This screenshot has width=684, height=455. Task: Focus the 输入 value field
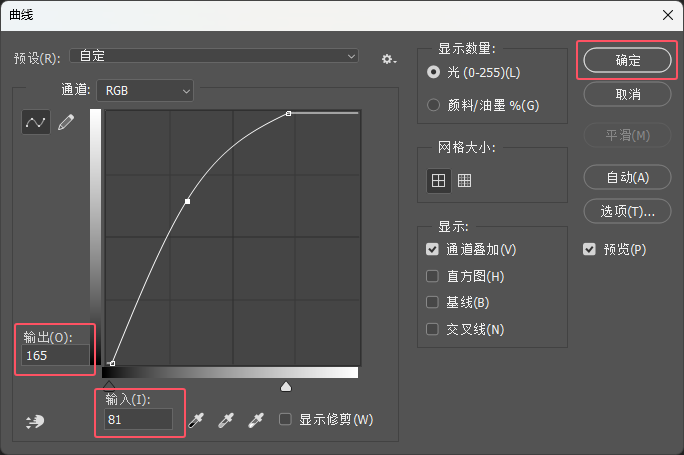coord(139,419)
